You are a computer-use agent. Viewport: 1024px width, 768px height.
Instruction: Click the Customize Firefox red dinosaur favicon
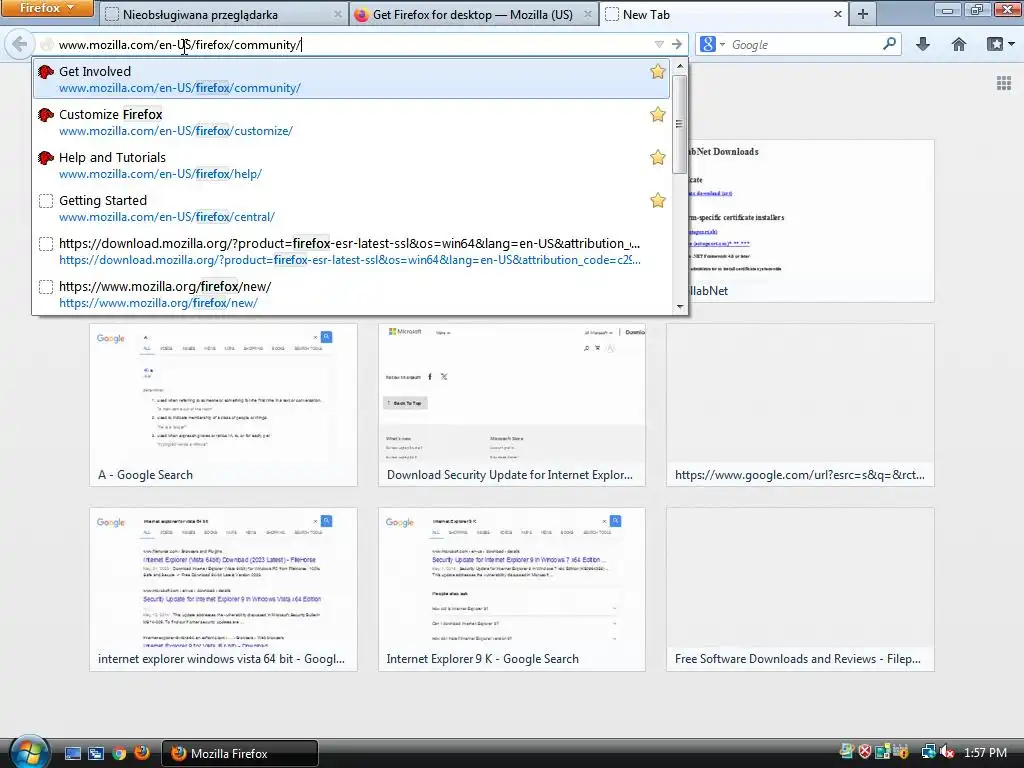tap(46, 114)
